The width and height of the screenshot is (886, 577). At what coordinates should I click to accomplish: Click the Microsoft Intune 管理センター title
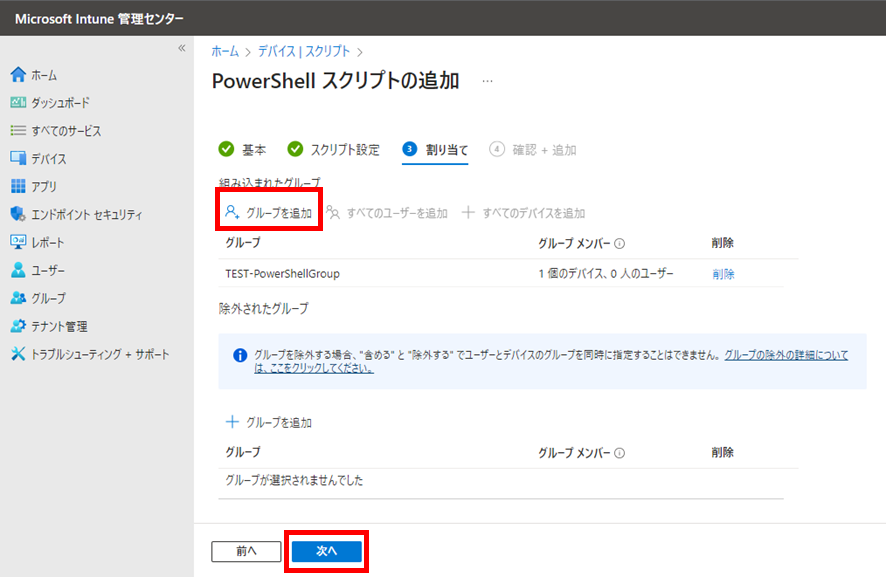click(99, 19)
